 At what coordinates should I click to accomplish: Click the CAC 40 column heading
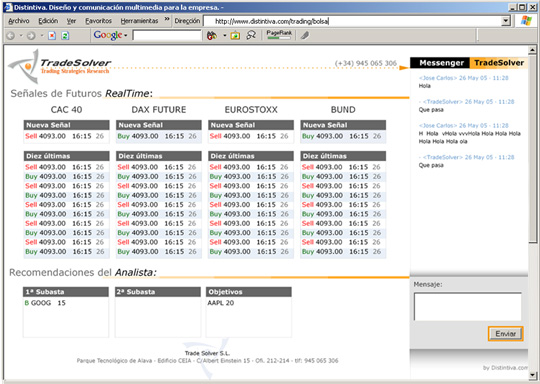[66, 110]
